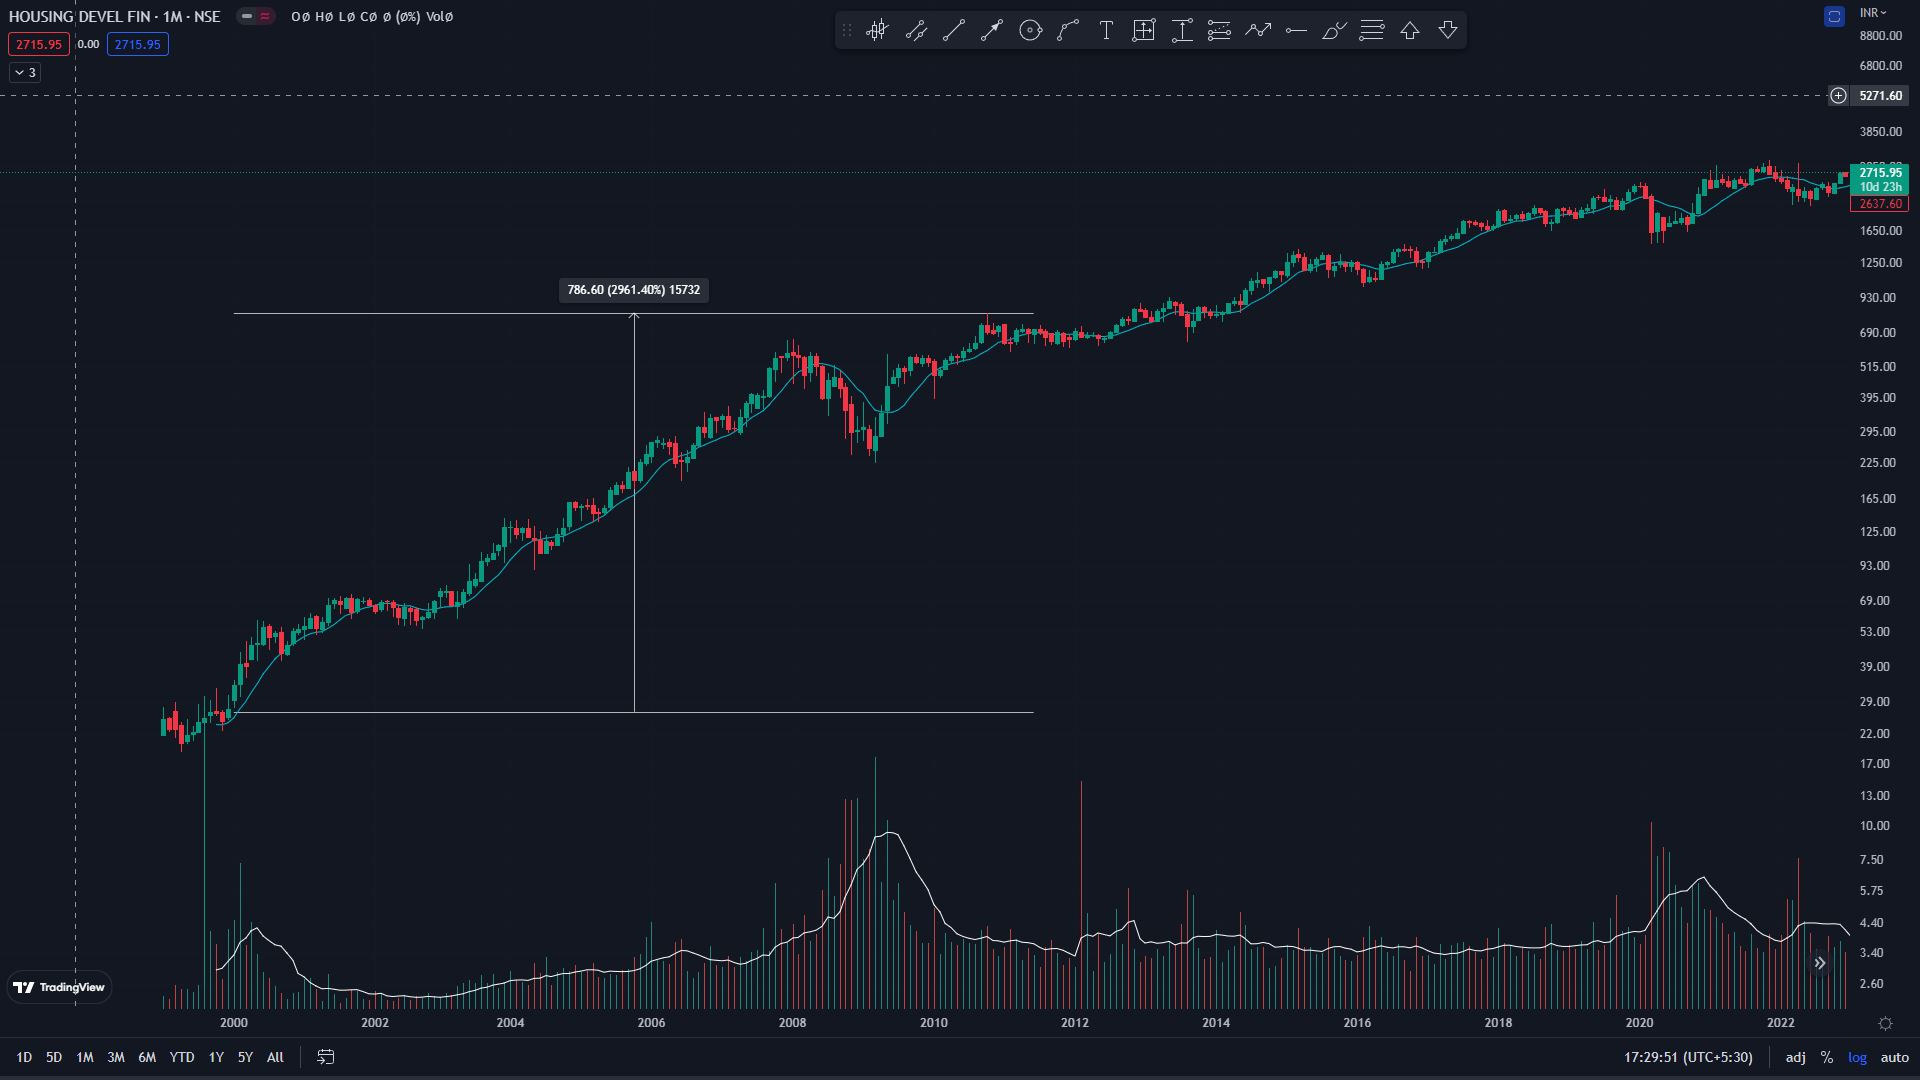Select the circle drawing tool
Screen dimensions: 1920x1080
[x=1030, y=31]
